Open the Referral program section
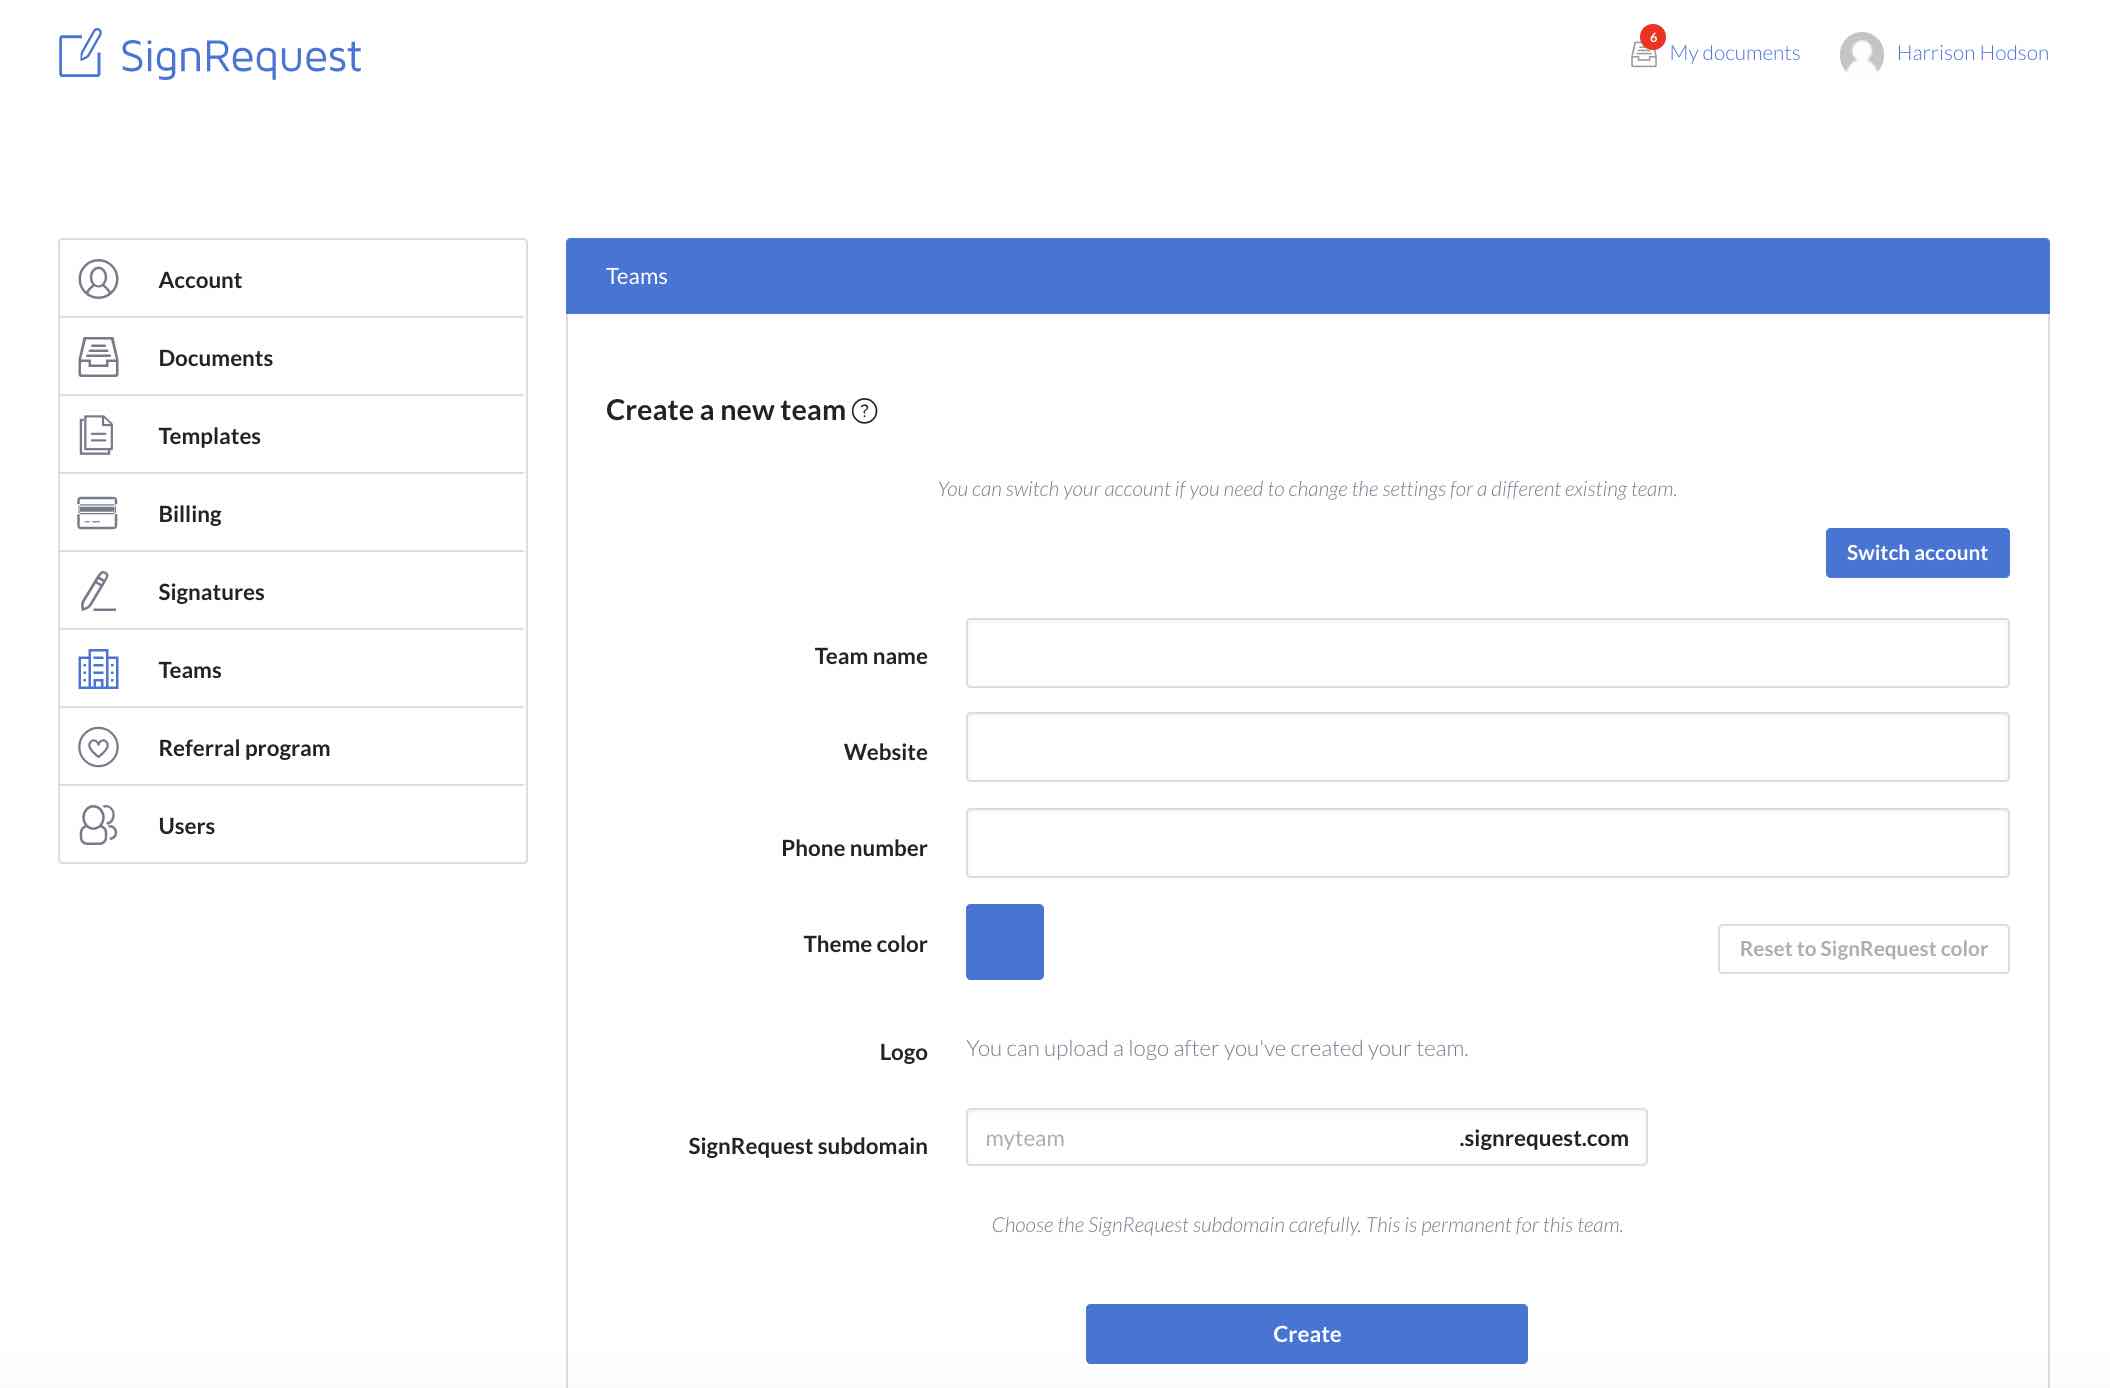This screenshot has height=1388, width=2110. click(293, 747)
